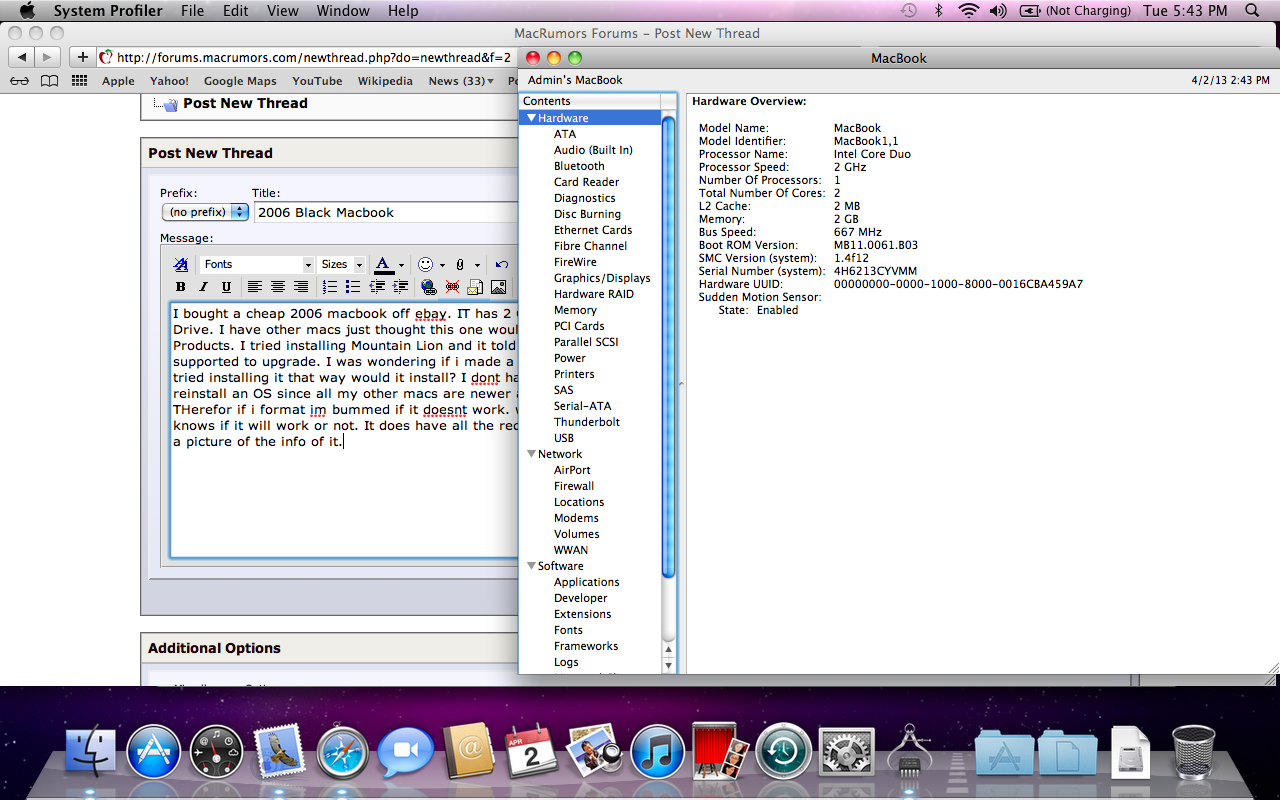The height and width of the screenshot is (800, 1280).
Task: Align message text right
Action: pyautogui.click(x=301, y=287)
